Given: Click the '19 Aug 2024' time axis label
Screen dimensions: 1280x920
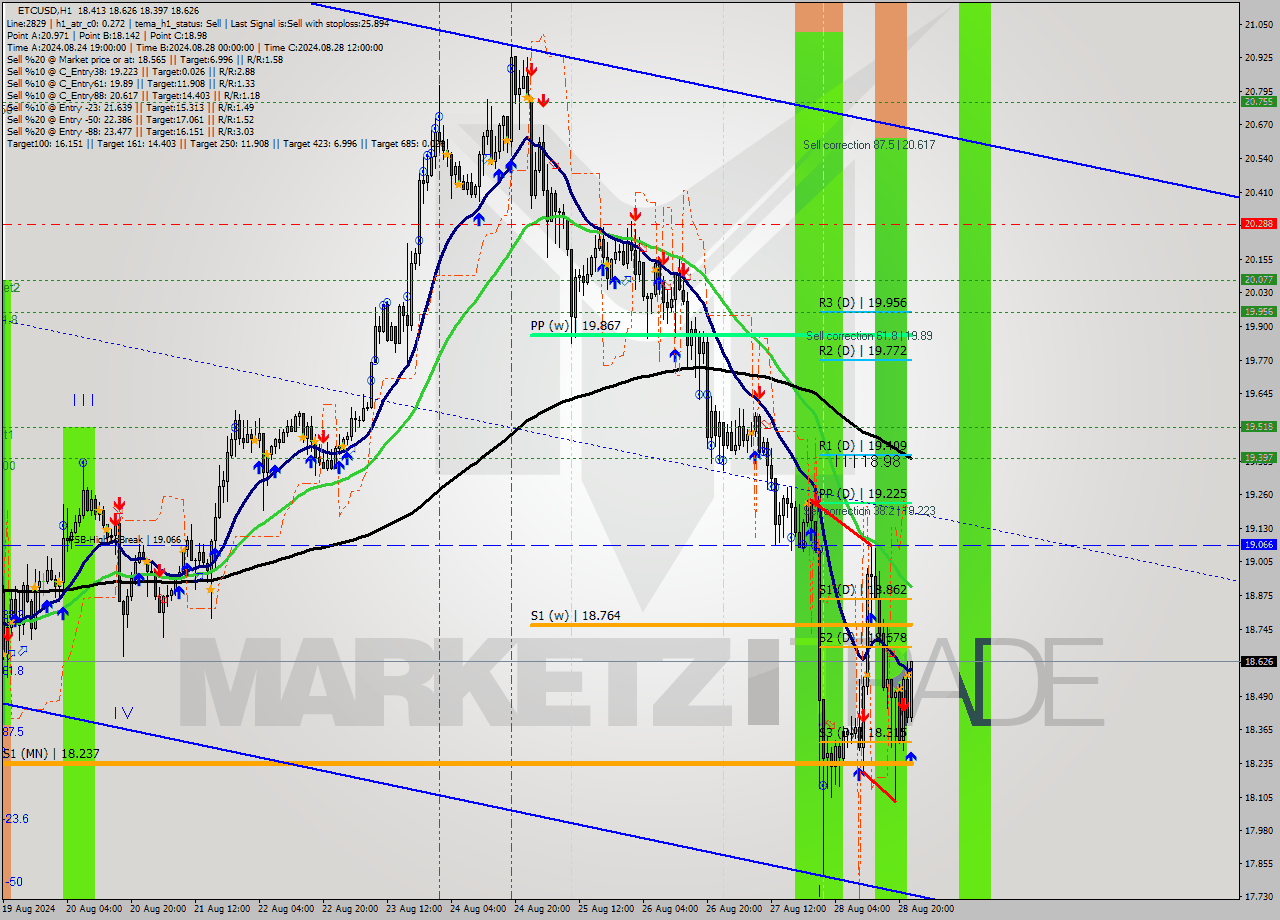Looking at the screenshot, I should (x=29, y=909).
